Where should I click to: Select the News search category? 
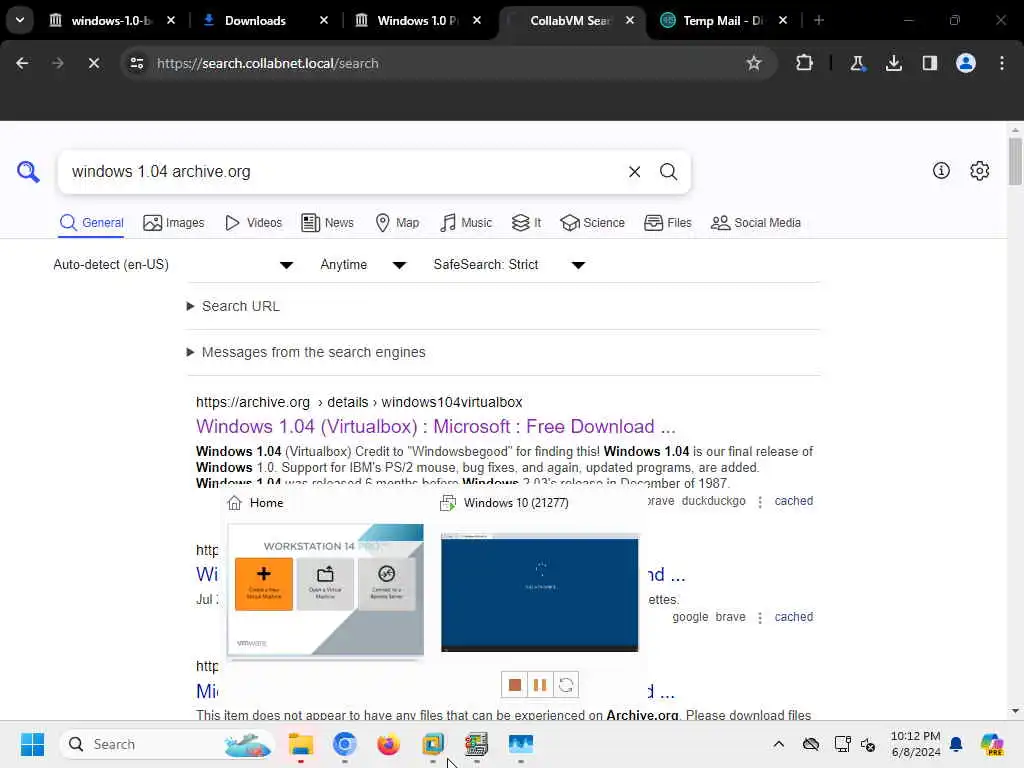click(x=327, y=223)
